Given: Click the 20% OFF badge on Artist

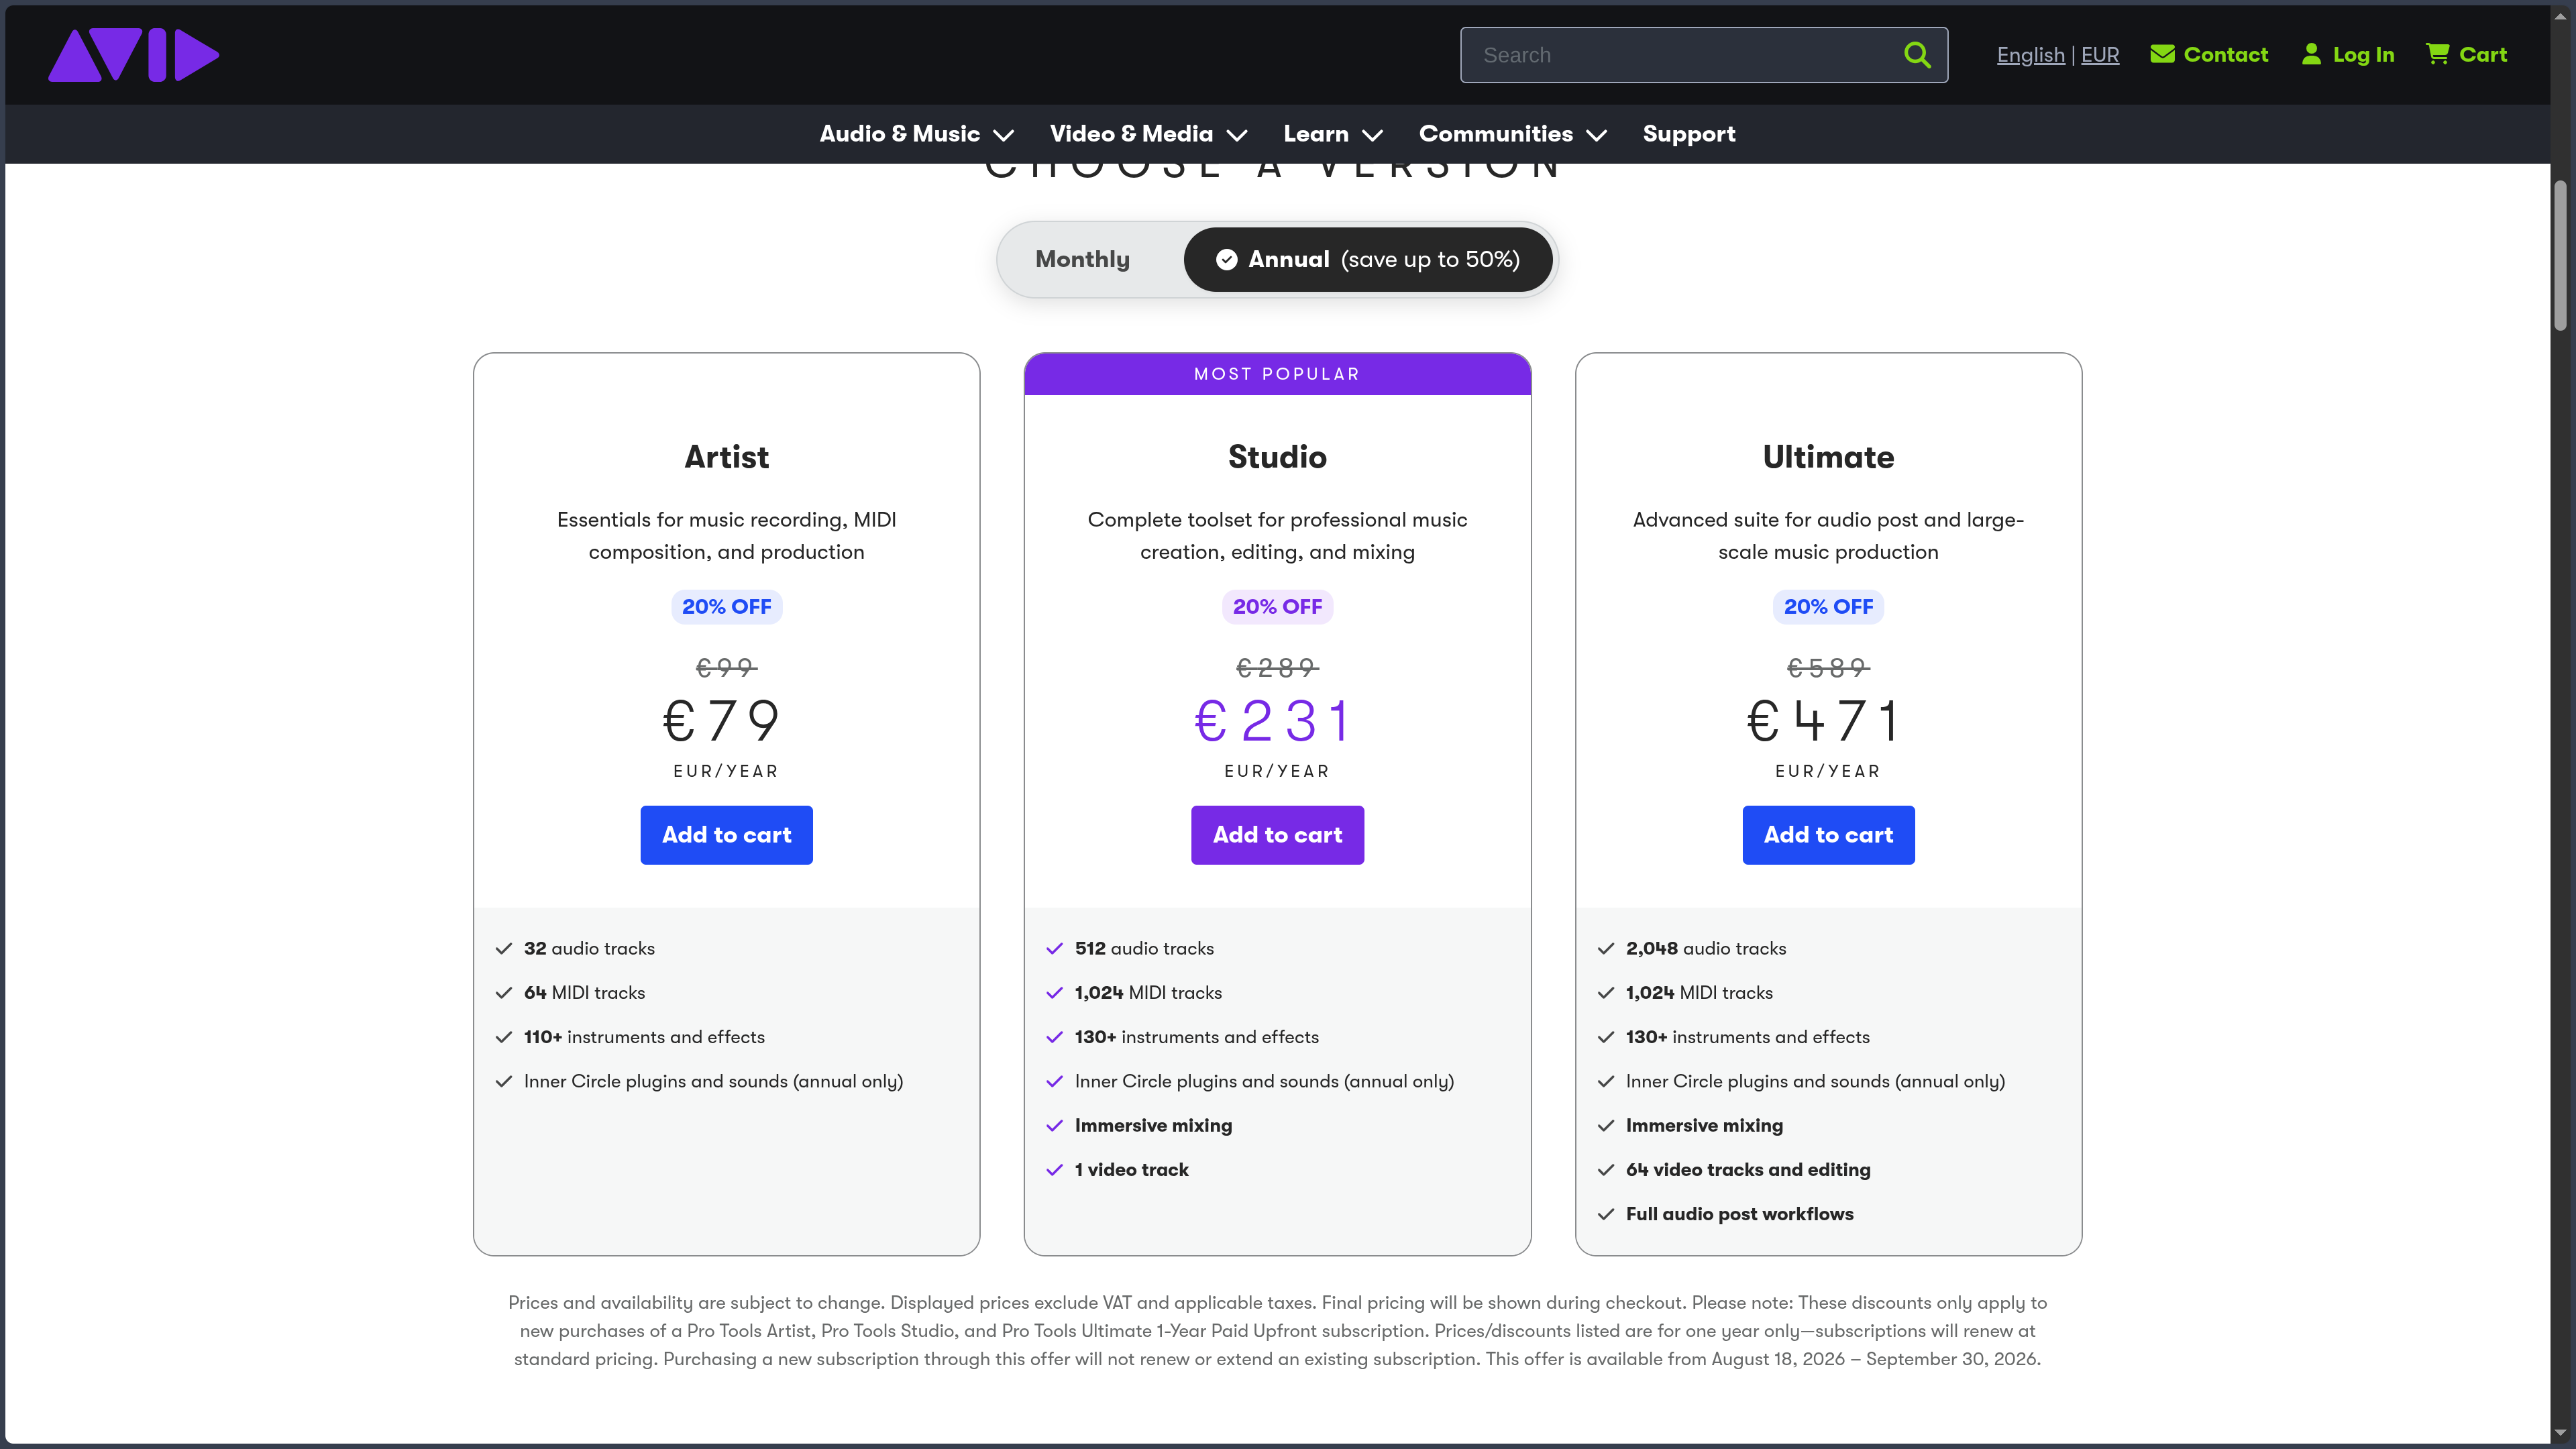Looking at the screenshot, I should 726,607.
